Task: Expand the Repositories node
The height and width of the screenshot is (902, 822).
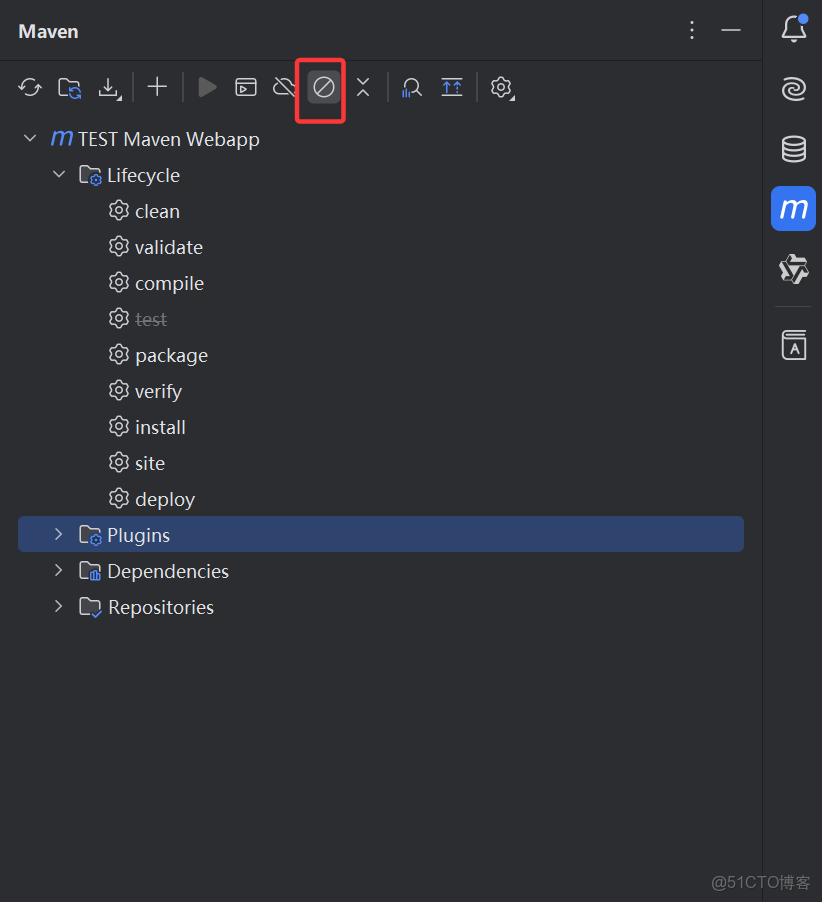Action: pyautogui.click(x=59, y=606)
